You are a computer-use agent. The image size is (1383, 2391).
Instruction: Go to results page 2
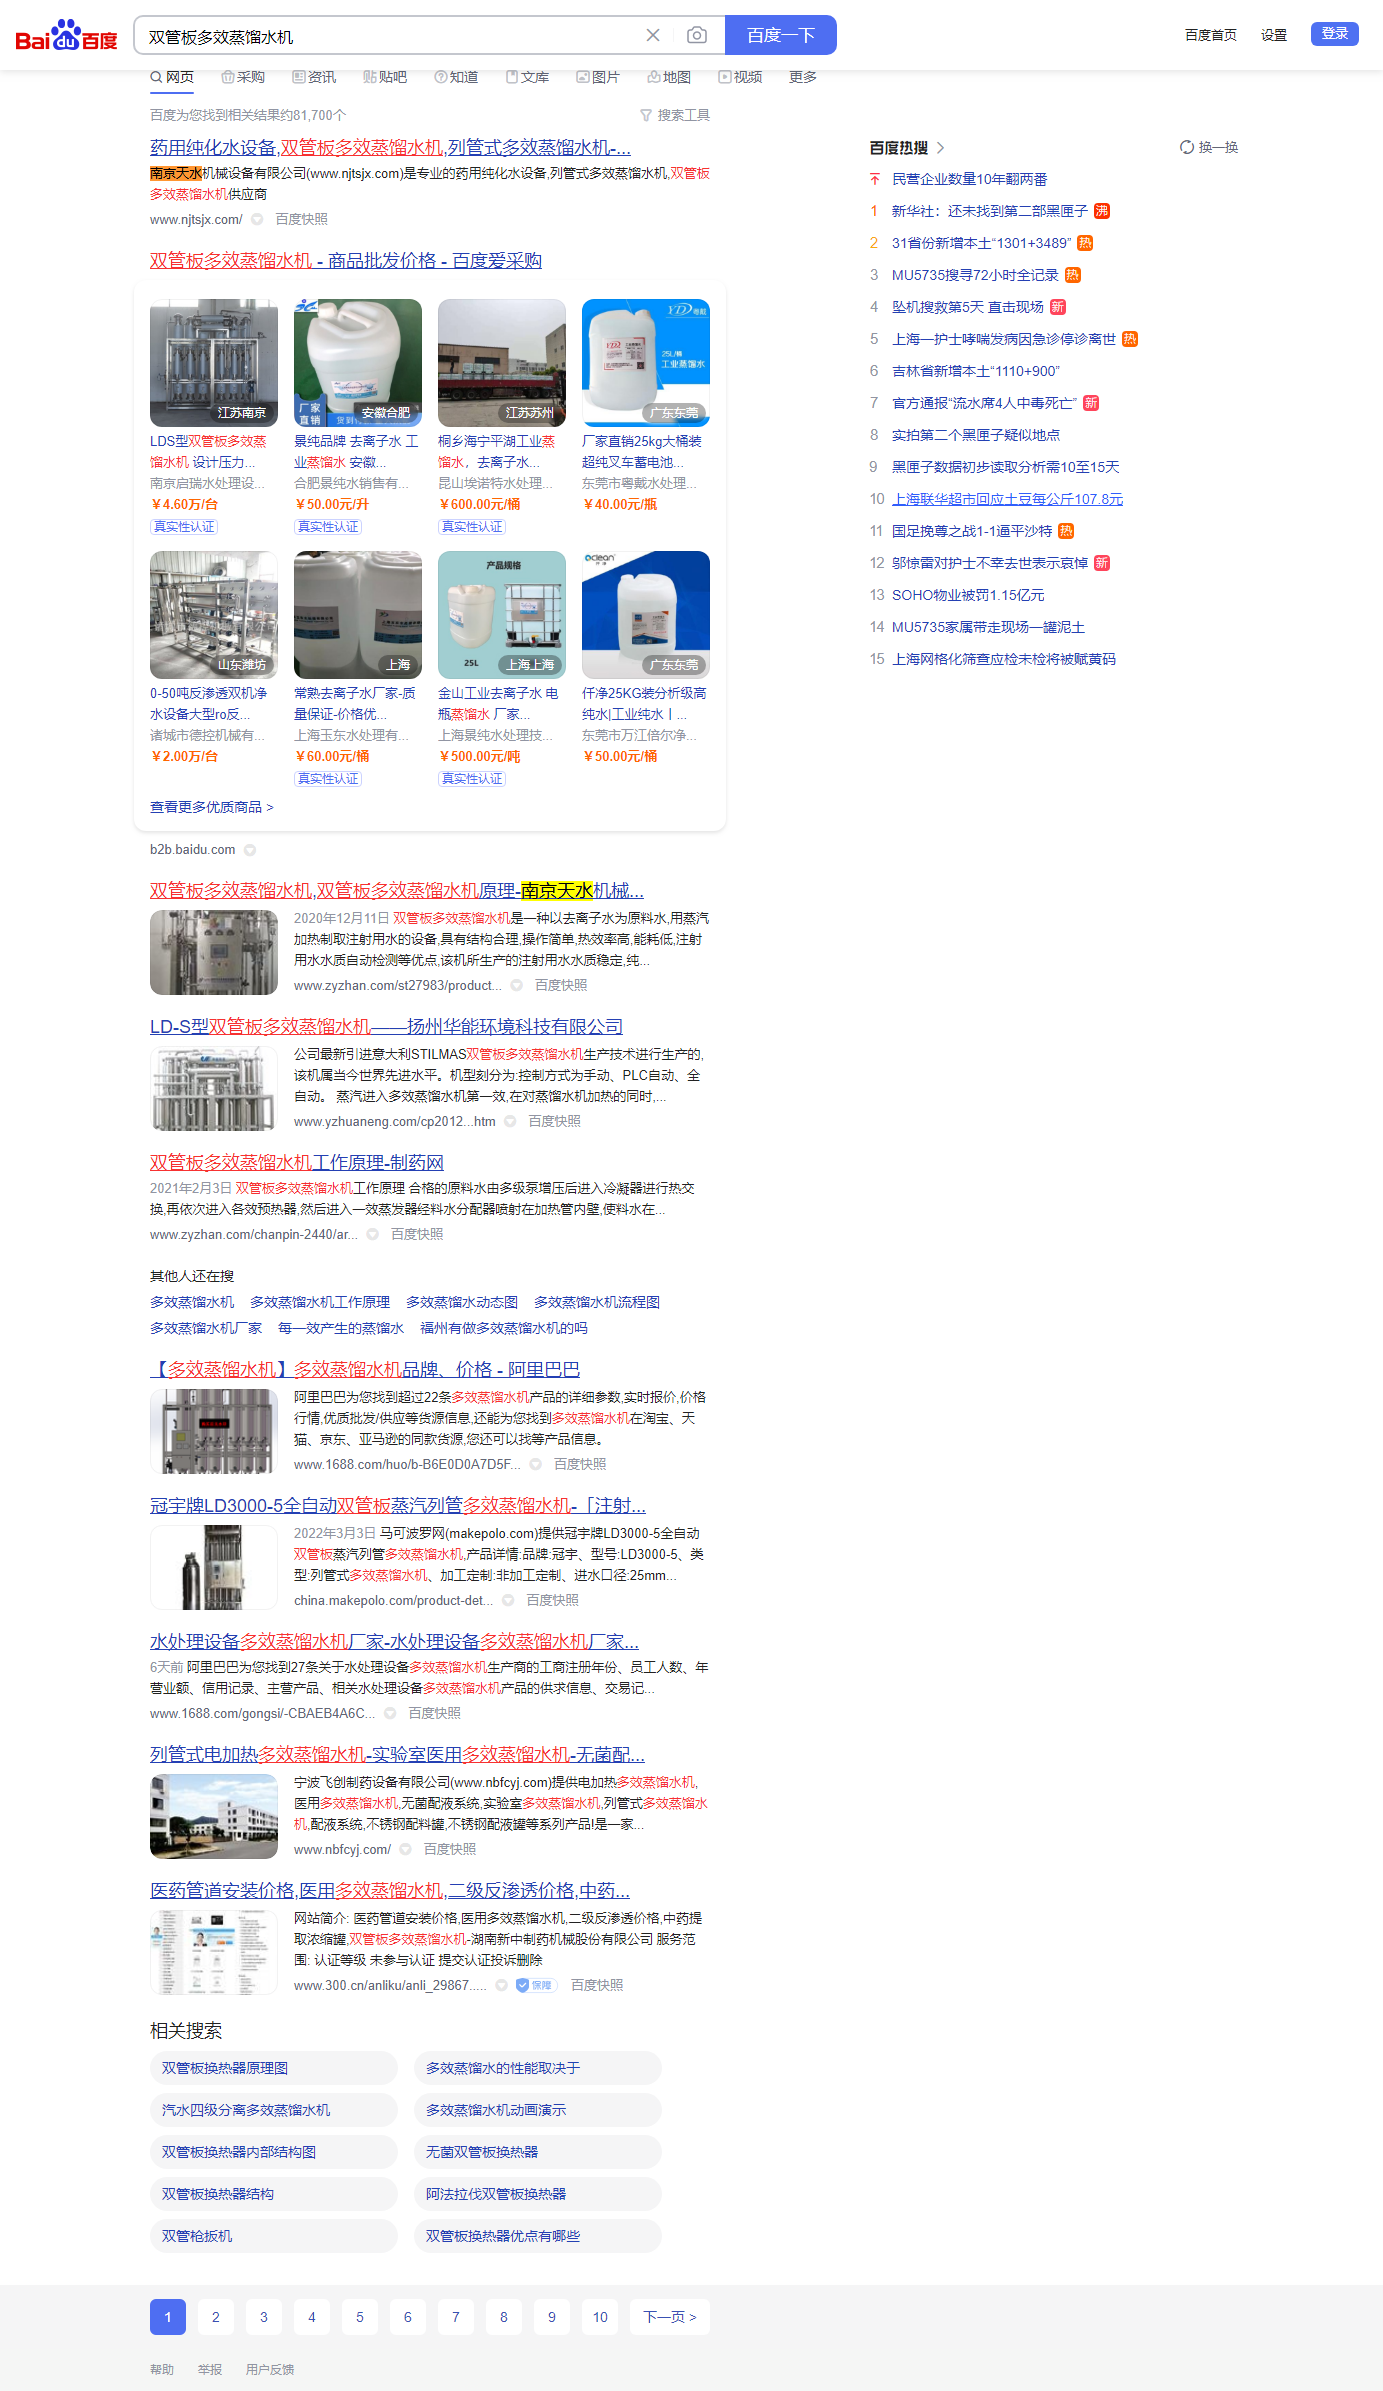point(216,2317)
